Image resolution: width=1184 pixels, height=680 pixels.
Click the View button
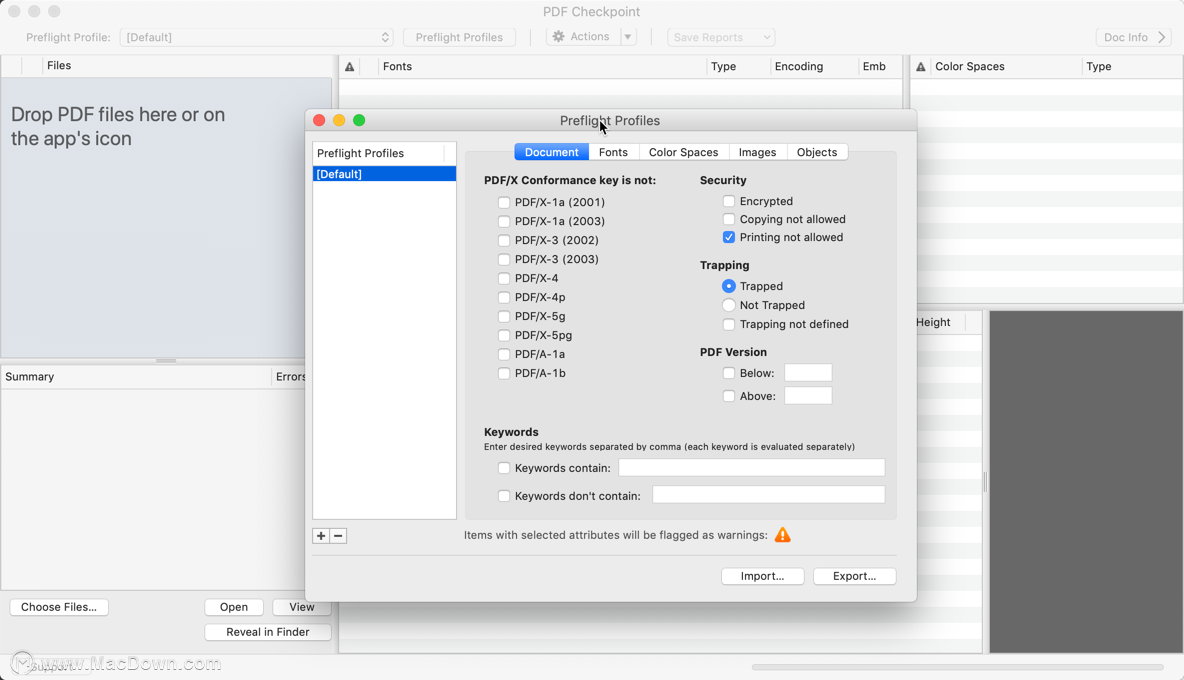301,607
